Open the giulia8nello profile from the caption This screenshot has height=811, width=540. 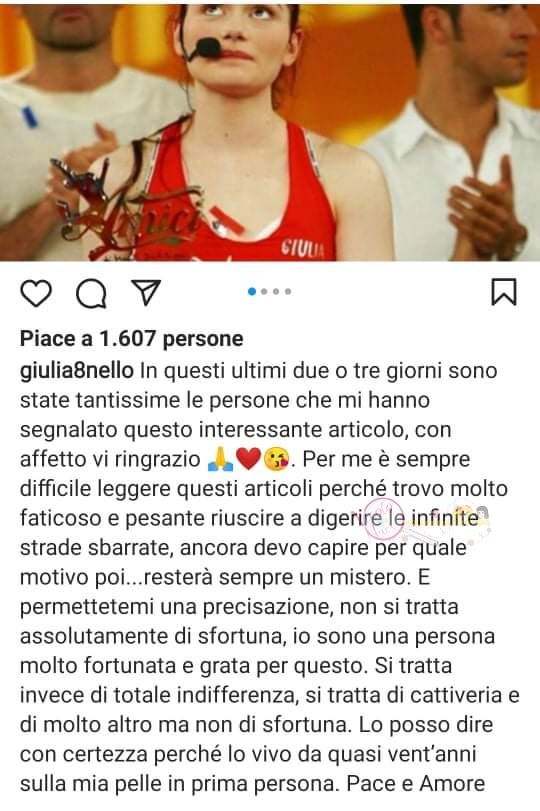pos(77,371)
